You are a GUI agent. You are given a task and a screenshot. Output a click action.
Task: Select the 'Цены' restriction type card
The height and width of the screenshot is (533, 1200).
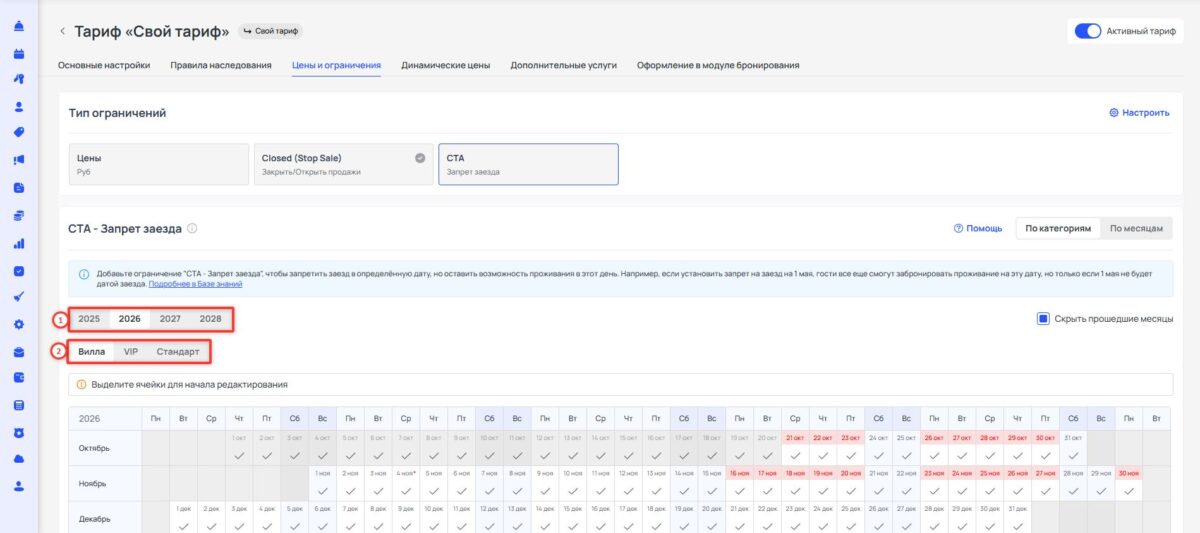click(158, 164)
